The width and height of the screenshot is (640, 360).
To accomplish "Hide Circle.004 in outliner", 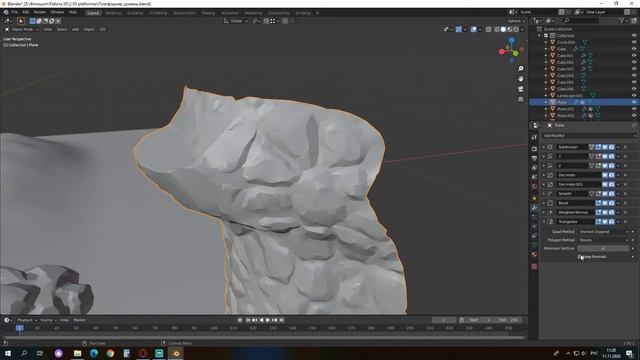I will pos(634,42).
